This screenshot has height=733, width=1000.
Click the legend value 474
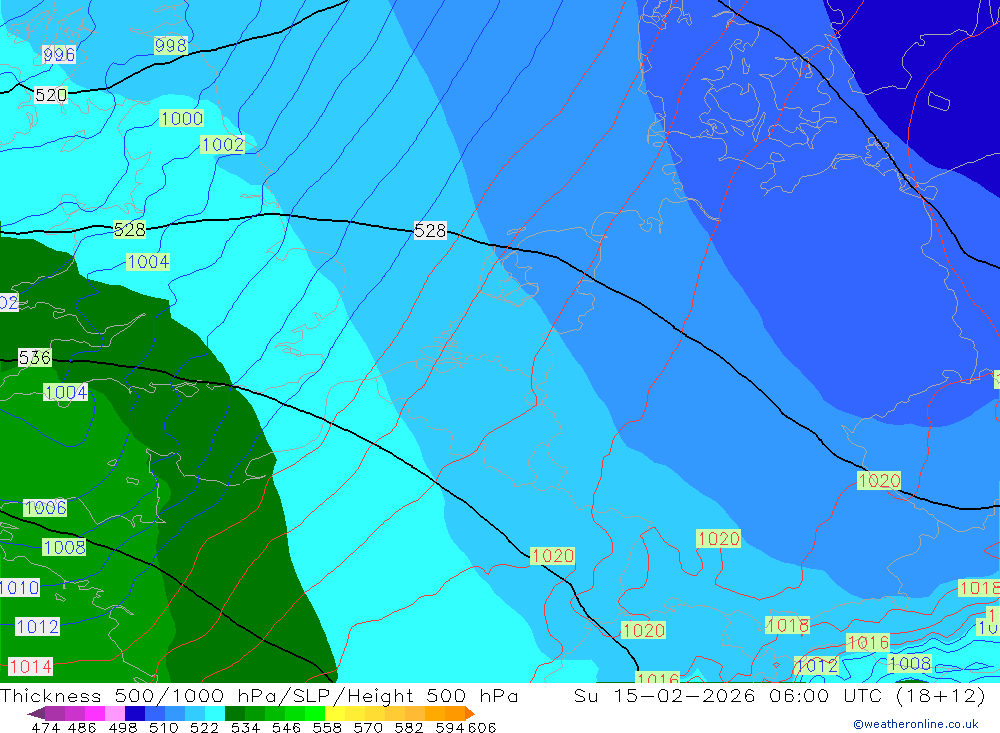pyautogui.click(x=45, y=727)
